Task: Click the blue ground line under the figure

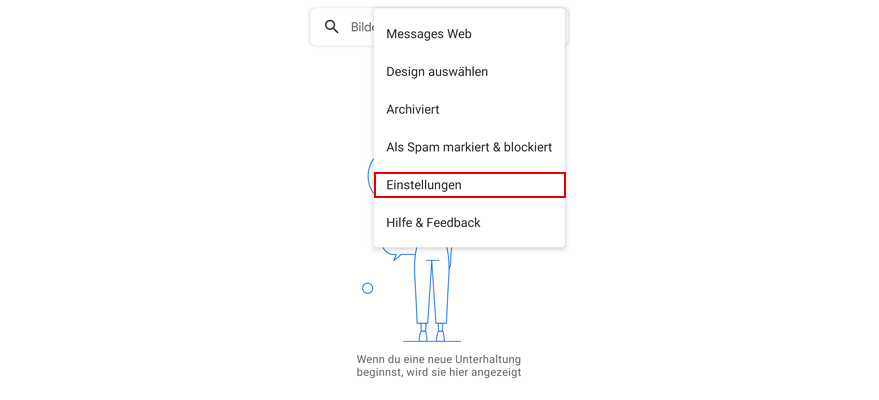Action: tap(432, 341)
